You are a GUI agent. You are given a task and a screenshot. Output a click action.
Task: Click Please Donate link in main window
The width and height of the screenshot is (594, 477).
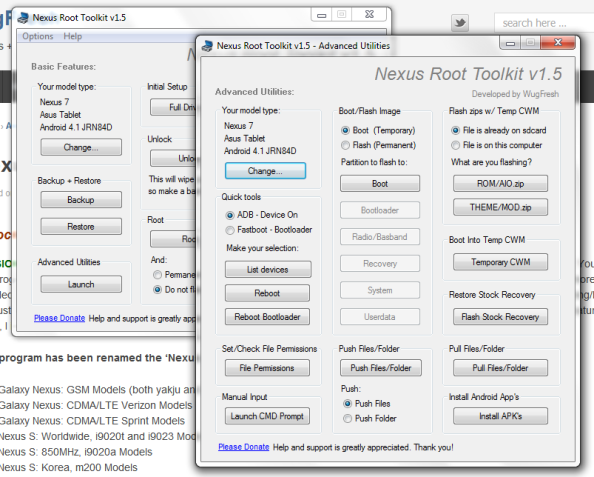tap(59, 318)
